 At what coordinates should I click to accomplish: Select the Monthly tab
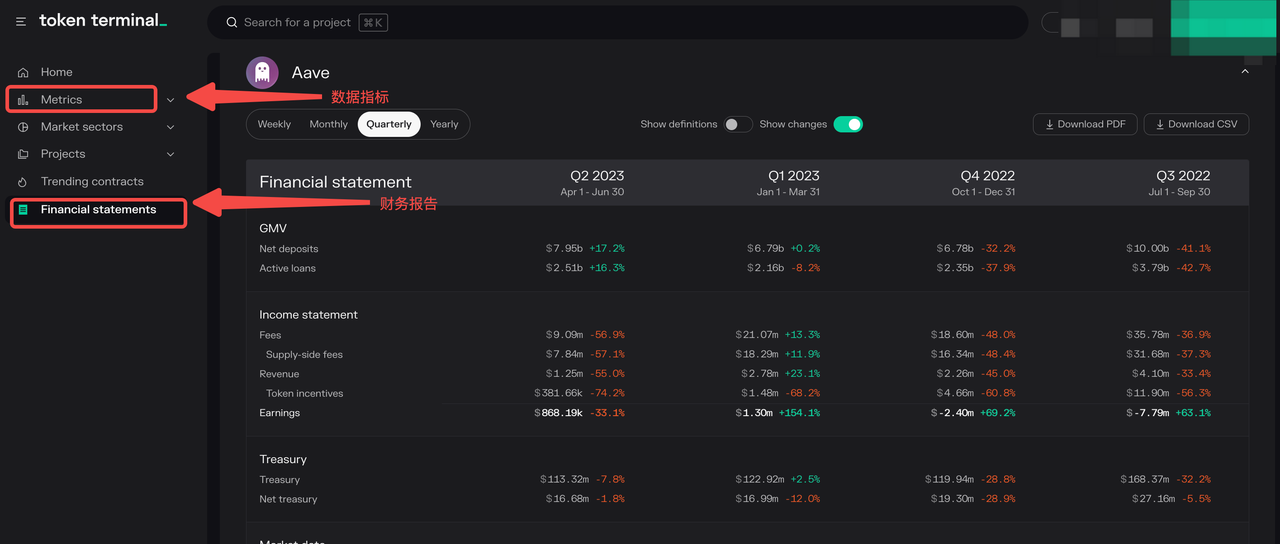(328, 124)
